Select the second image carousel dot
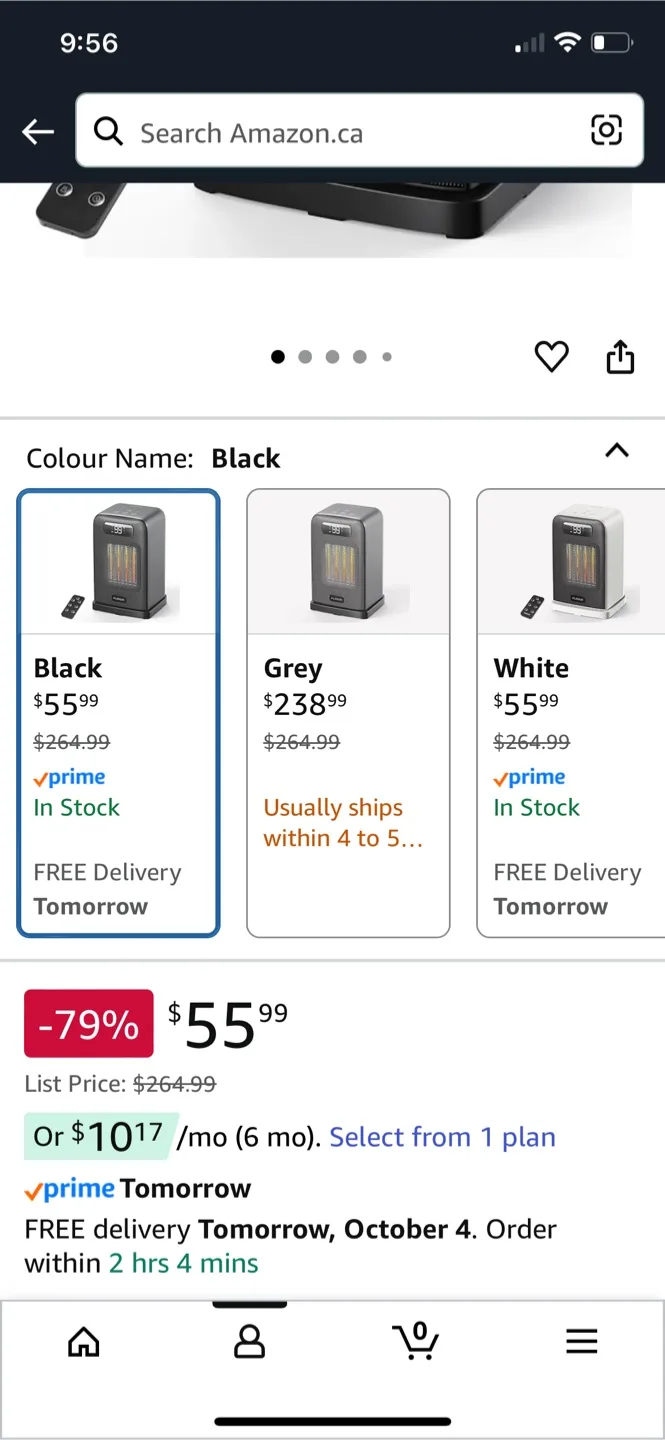The width and height of the screenshot is (665, 1440). pos(305,356)
